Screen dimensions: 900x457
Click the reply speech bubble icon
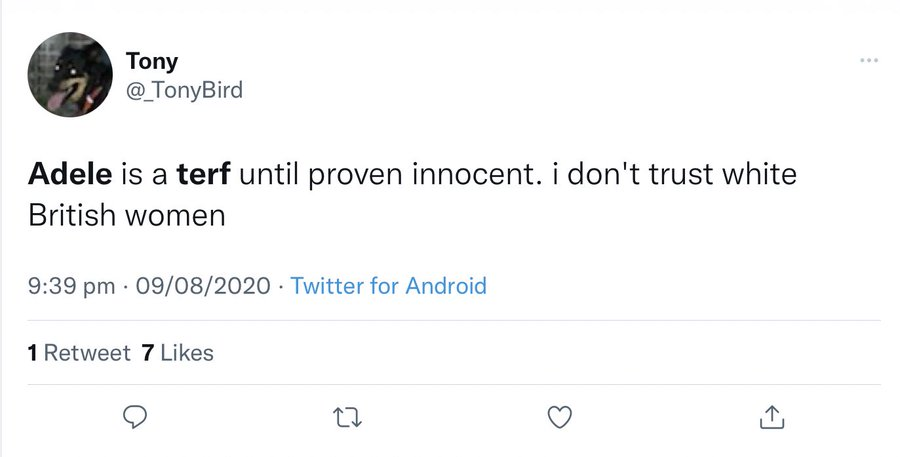pos(135,417)
